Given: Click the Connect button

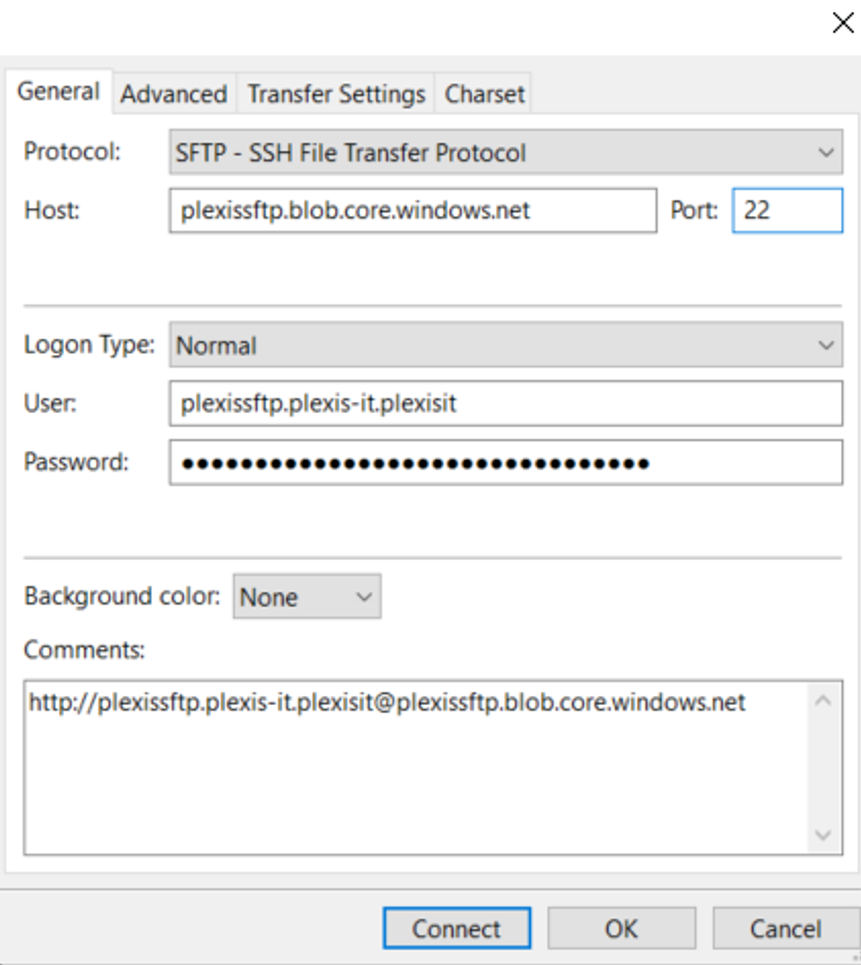Looking at the screenshot, I should tap(457, 928).
